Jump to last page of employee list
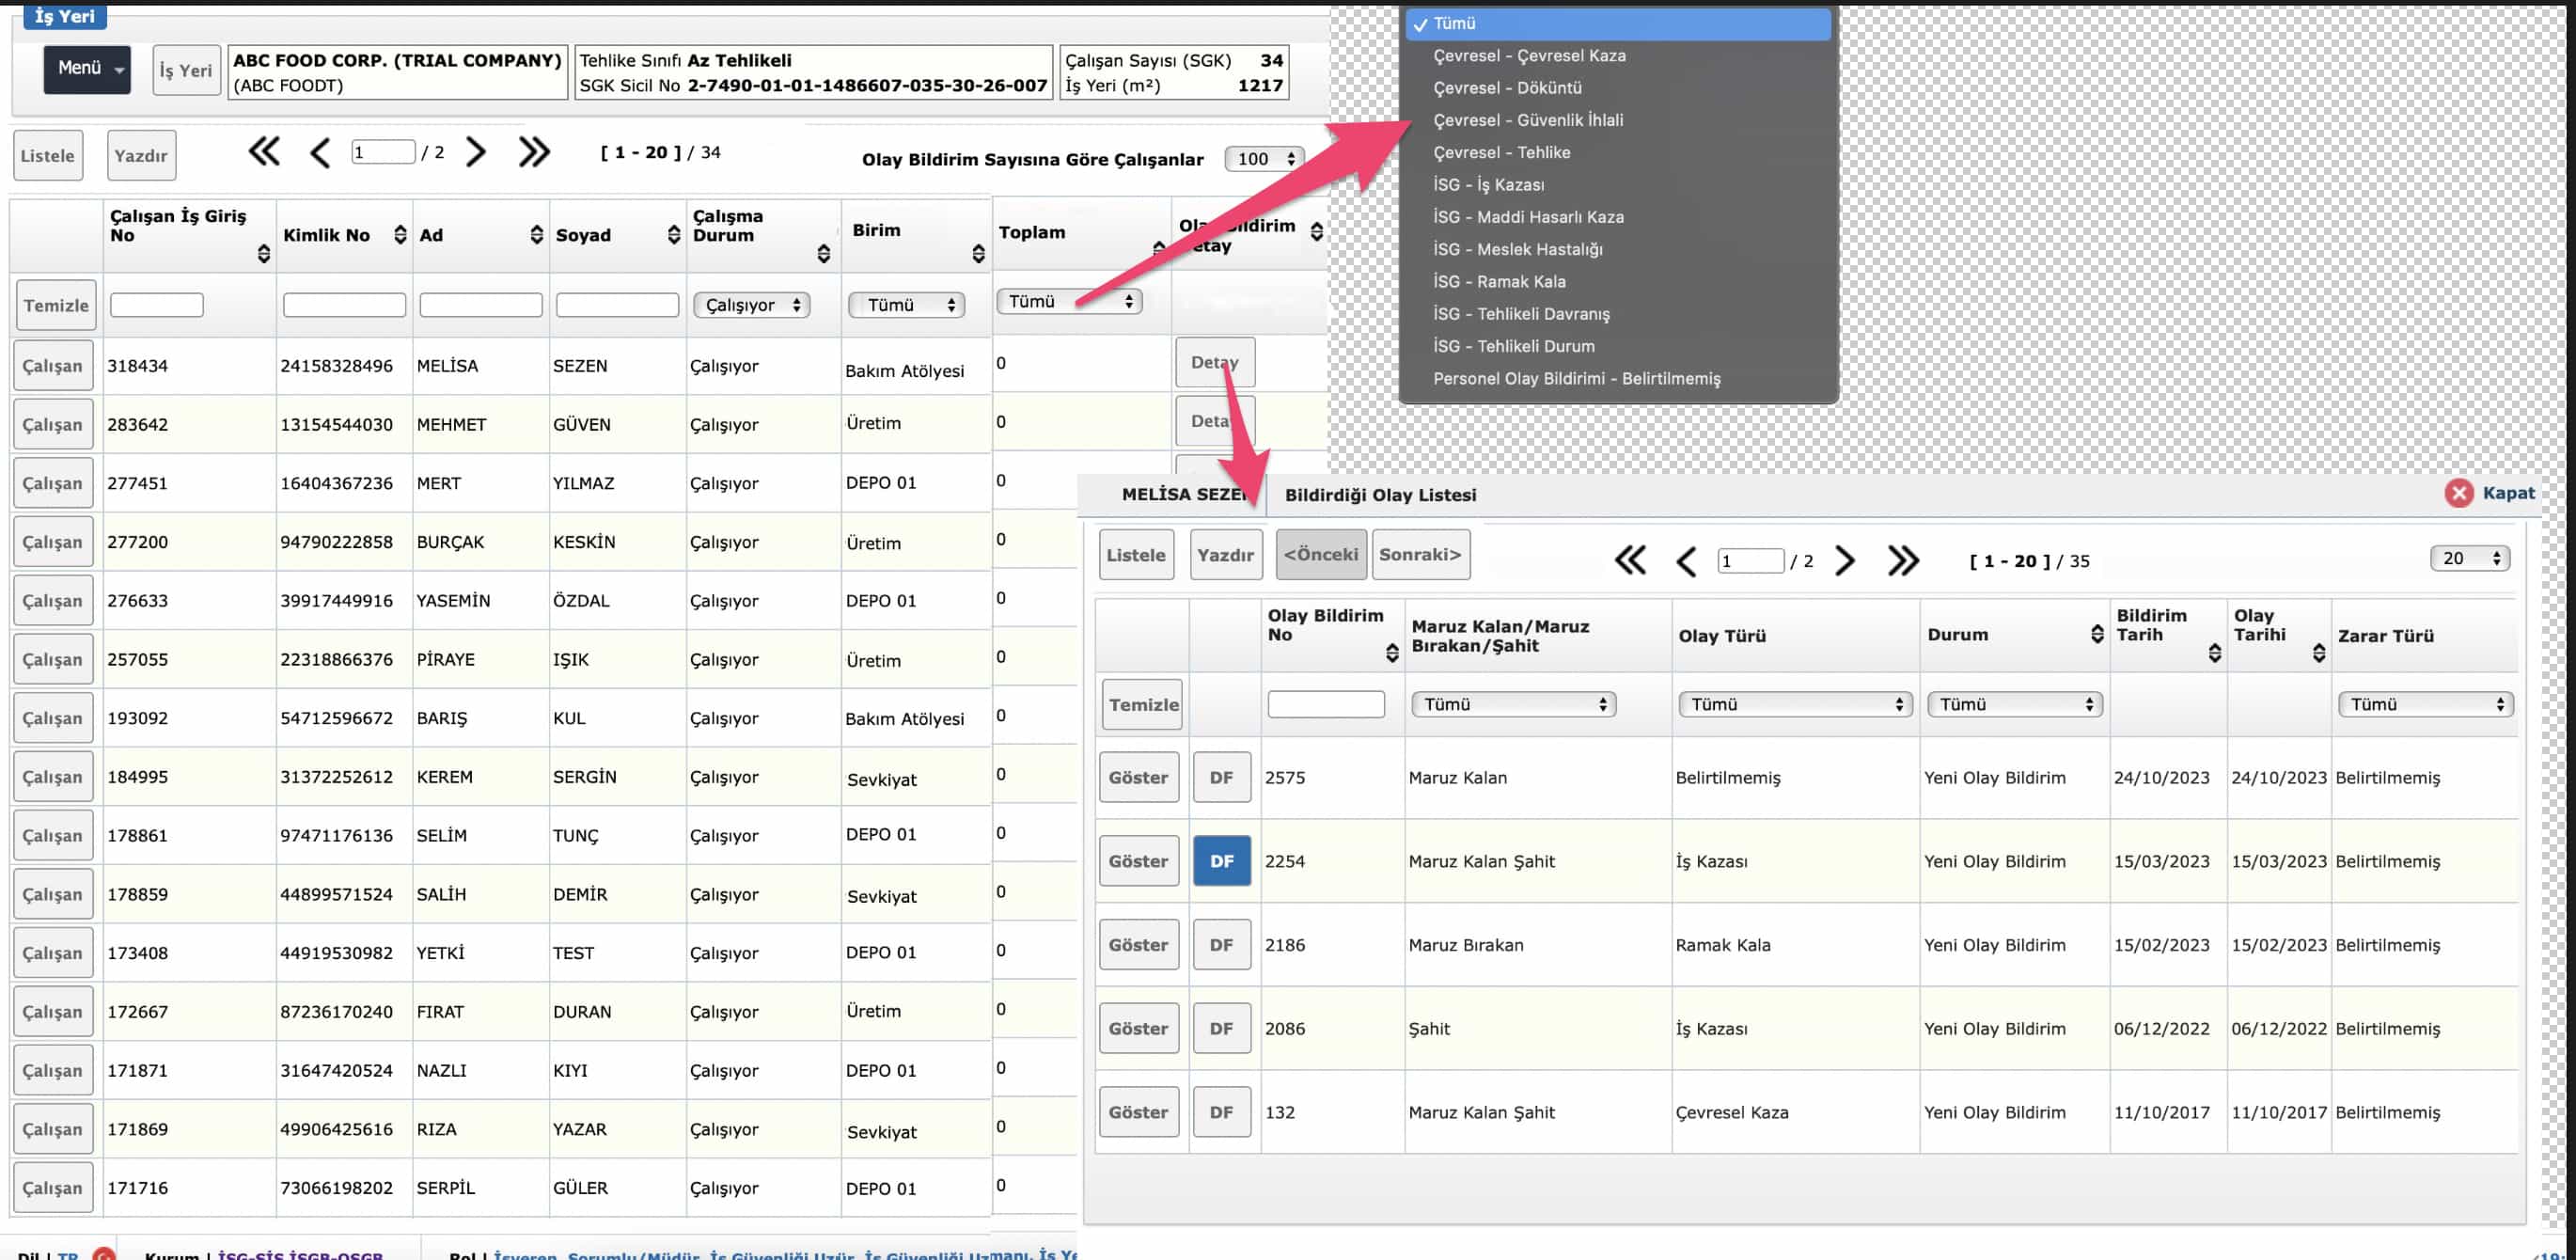Screen dimensions: 2576x1260 (x=534, y=152)
